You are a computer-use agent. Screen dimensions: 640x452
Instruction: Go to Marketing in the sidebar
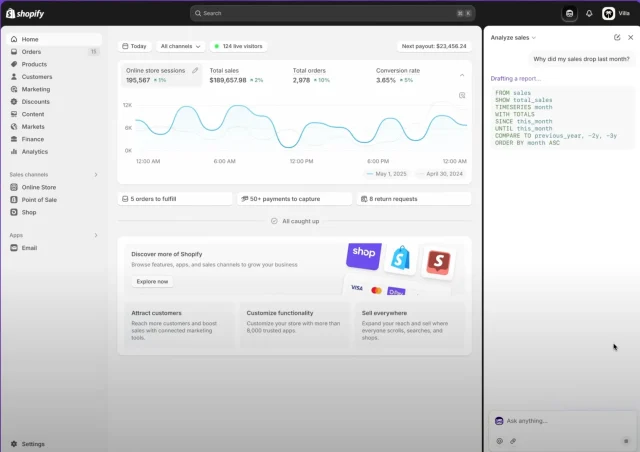point(54,89)
